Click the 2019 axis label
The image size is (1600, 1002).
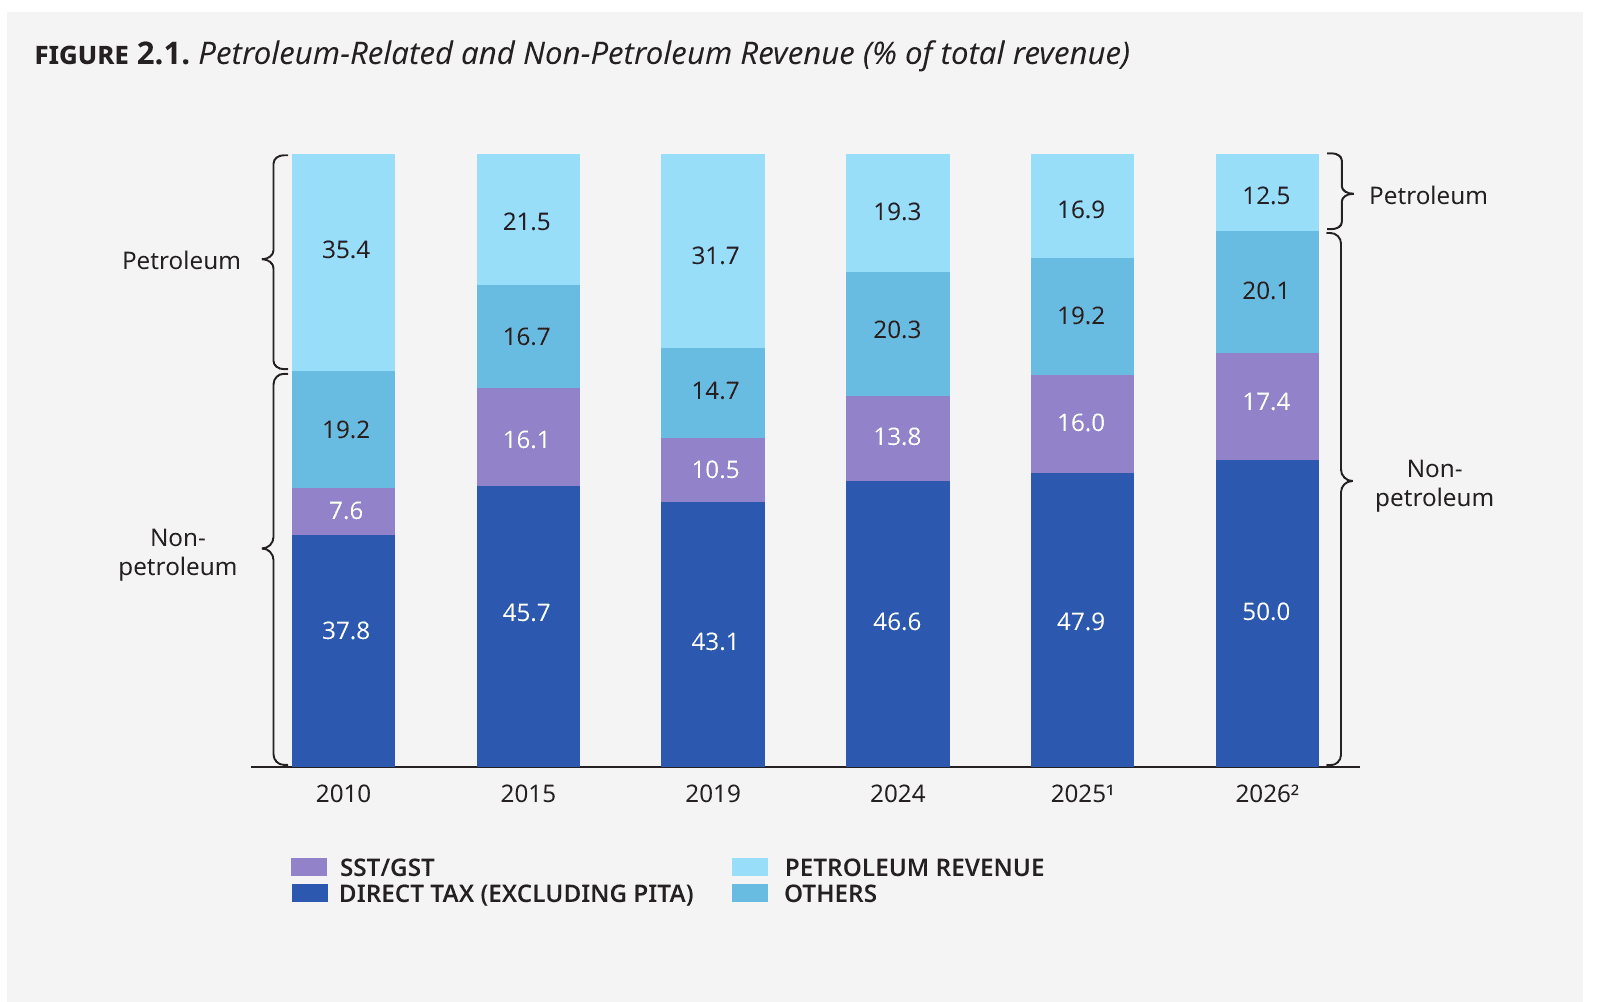(x=713, y=794)
